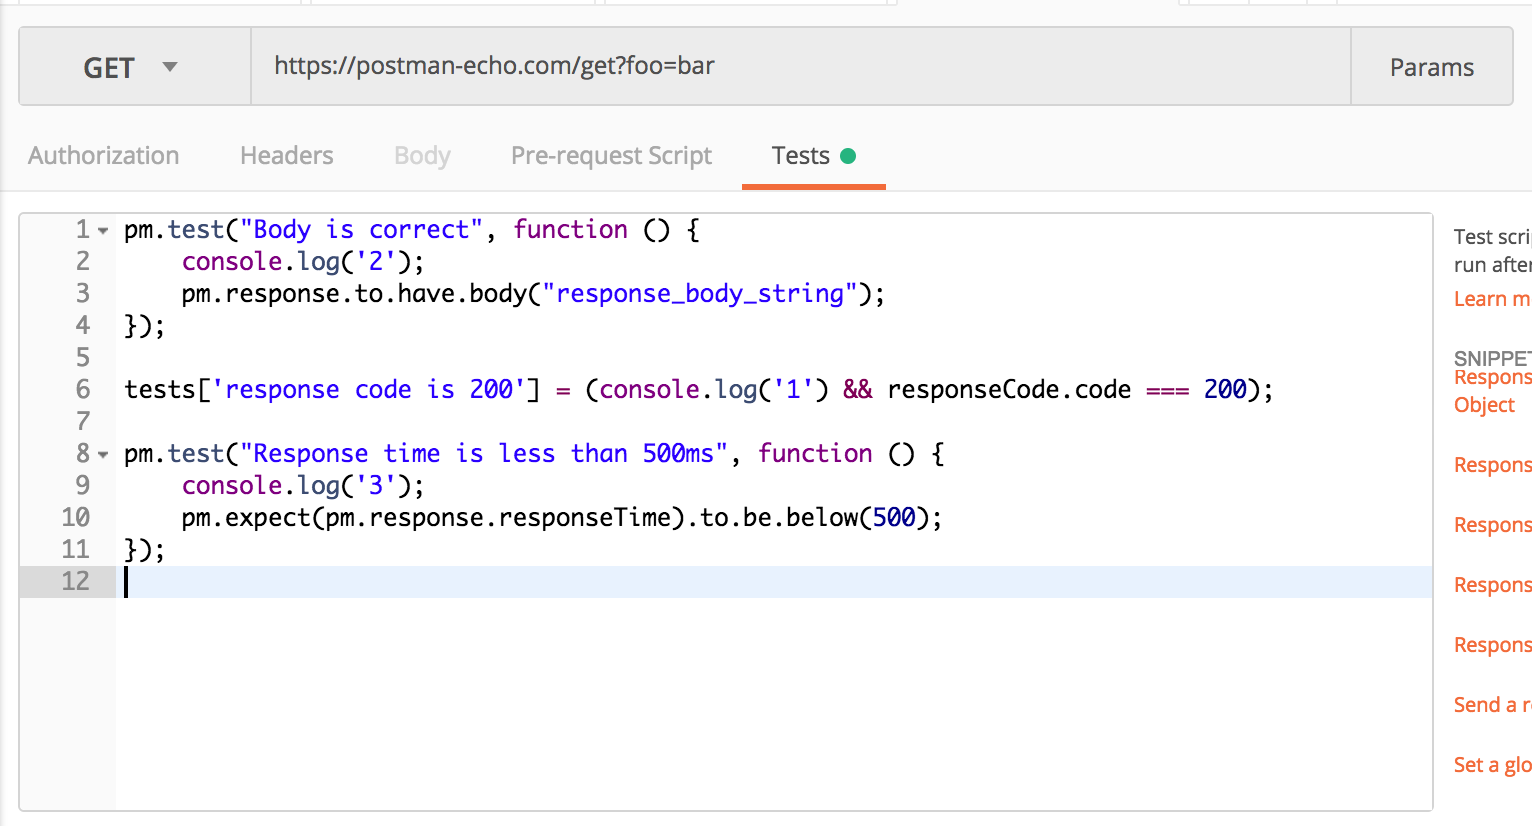The image size is (1532, 826).
Task: Click "Response time is less than 500ms" string
Action: (484, 454)
